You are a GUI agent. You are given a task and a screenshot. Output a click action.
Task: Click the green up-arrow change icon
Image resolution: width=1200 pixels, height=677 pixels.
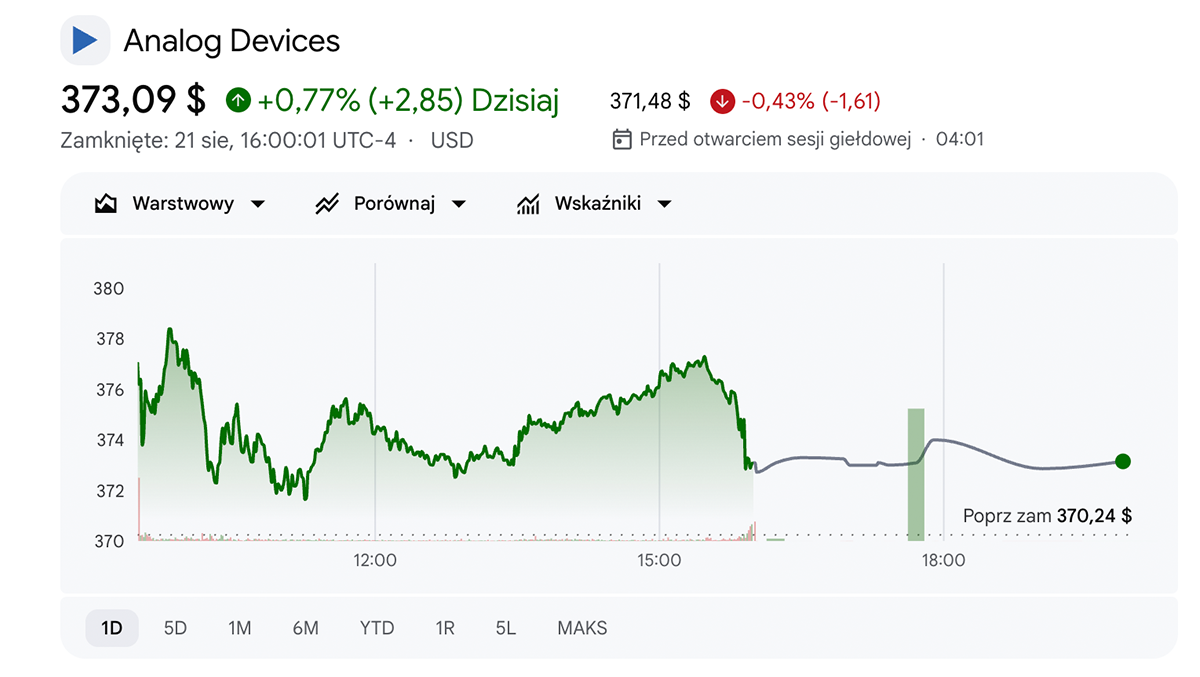click(x=238, y=100)
